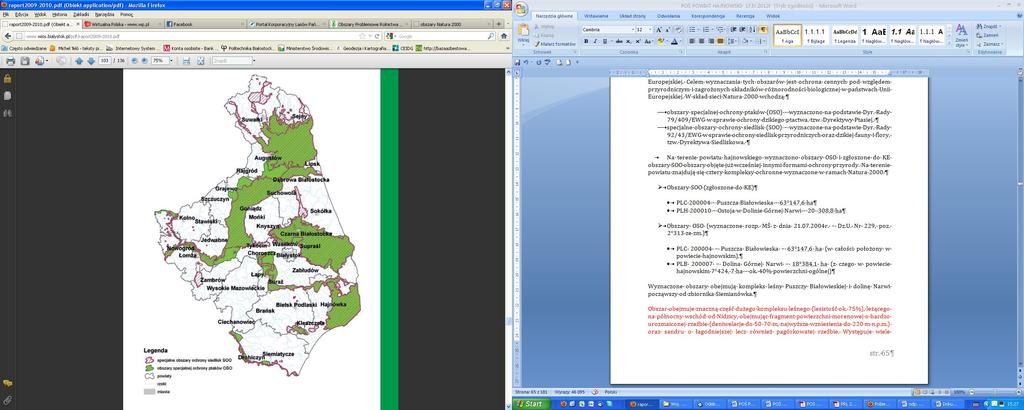Open PDF security lock panel in sidebar
Image resolution: width=1024 pixels, height=410 pixels.
click(8, 78)
